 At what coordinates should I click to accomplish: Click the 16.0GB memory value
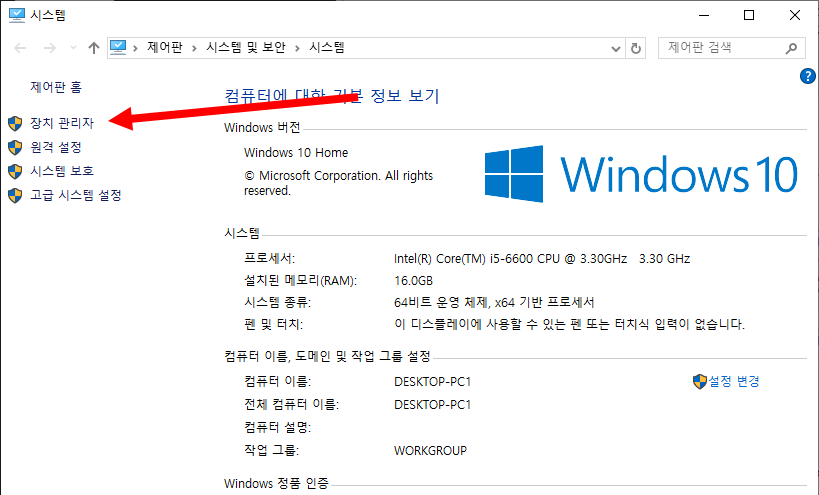[x=413, y=280]
